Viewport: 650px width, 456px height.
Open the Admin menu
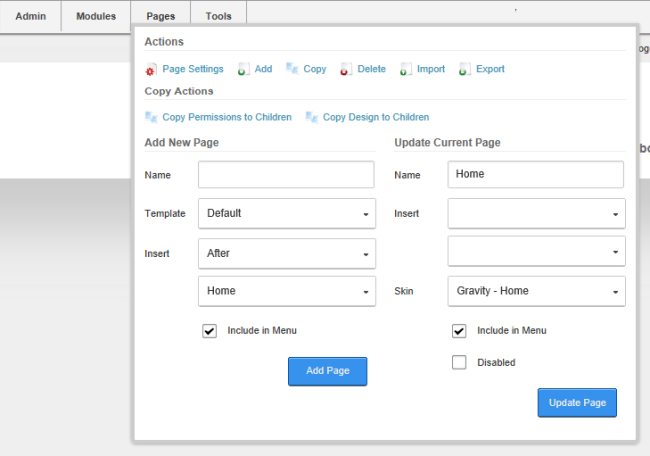tap(31, 16)
